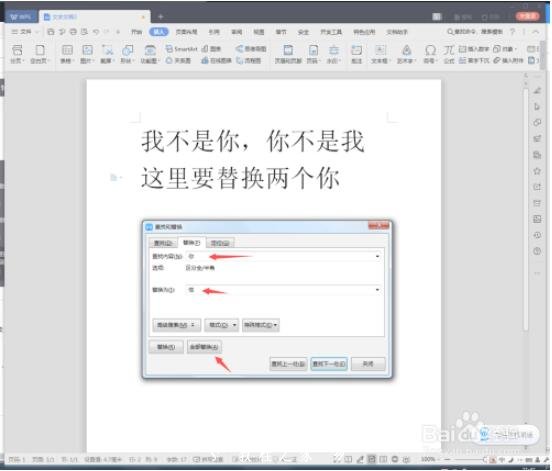Click the Find Next button

(329, 364)
